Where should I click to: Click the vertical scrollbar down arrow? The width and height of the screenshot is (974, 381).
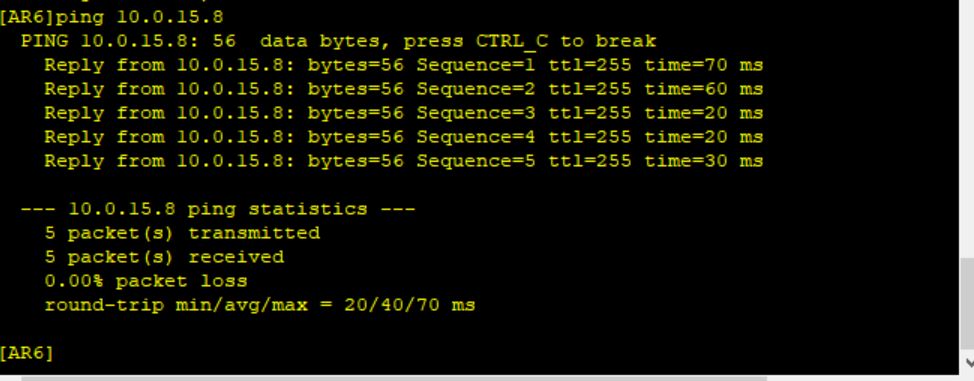click(x=967, y=363)
